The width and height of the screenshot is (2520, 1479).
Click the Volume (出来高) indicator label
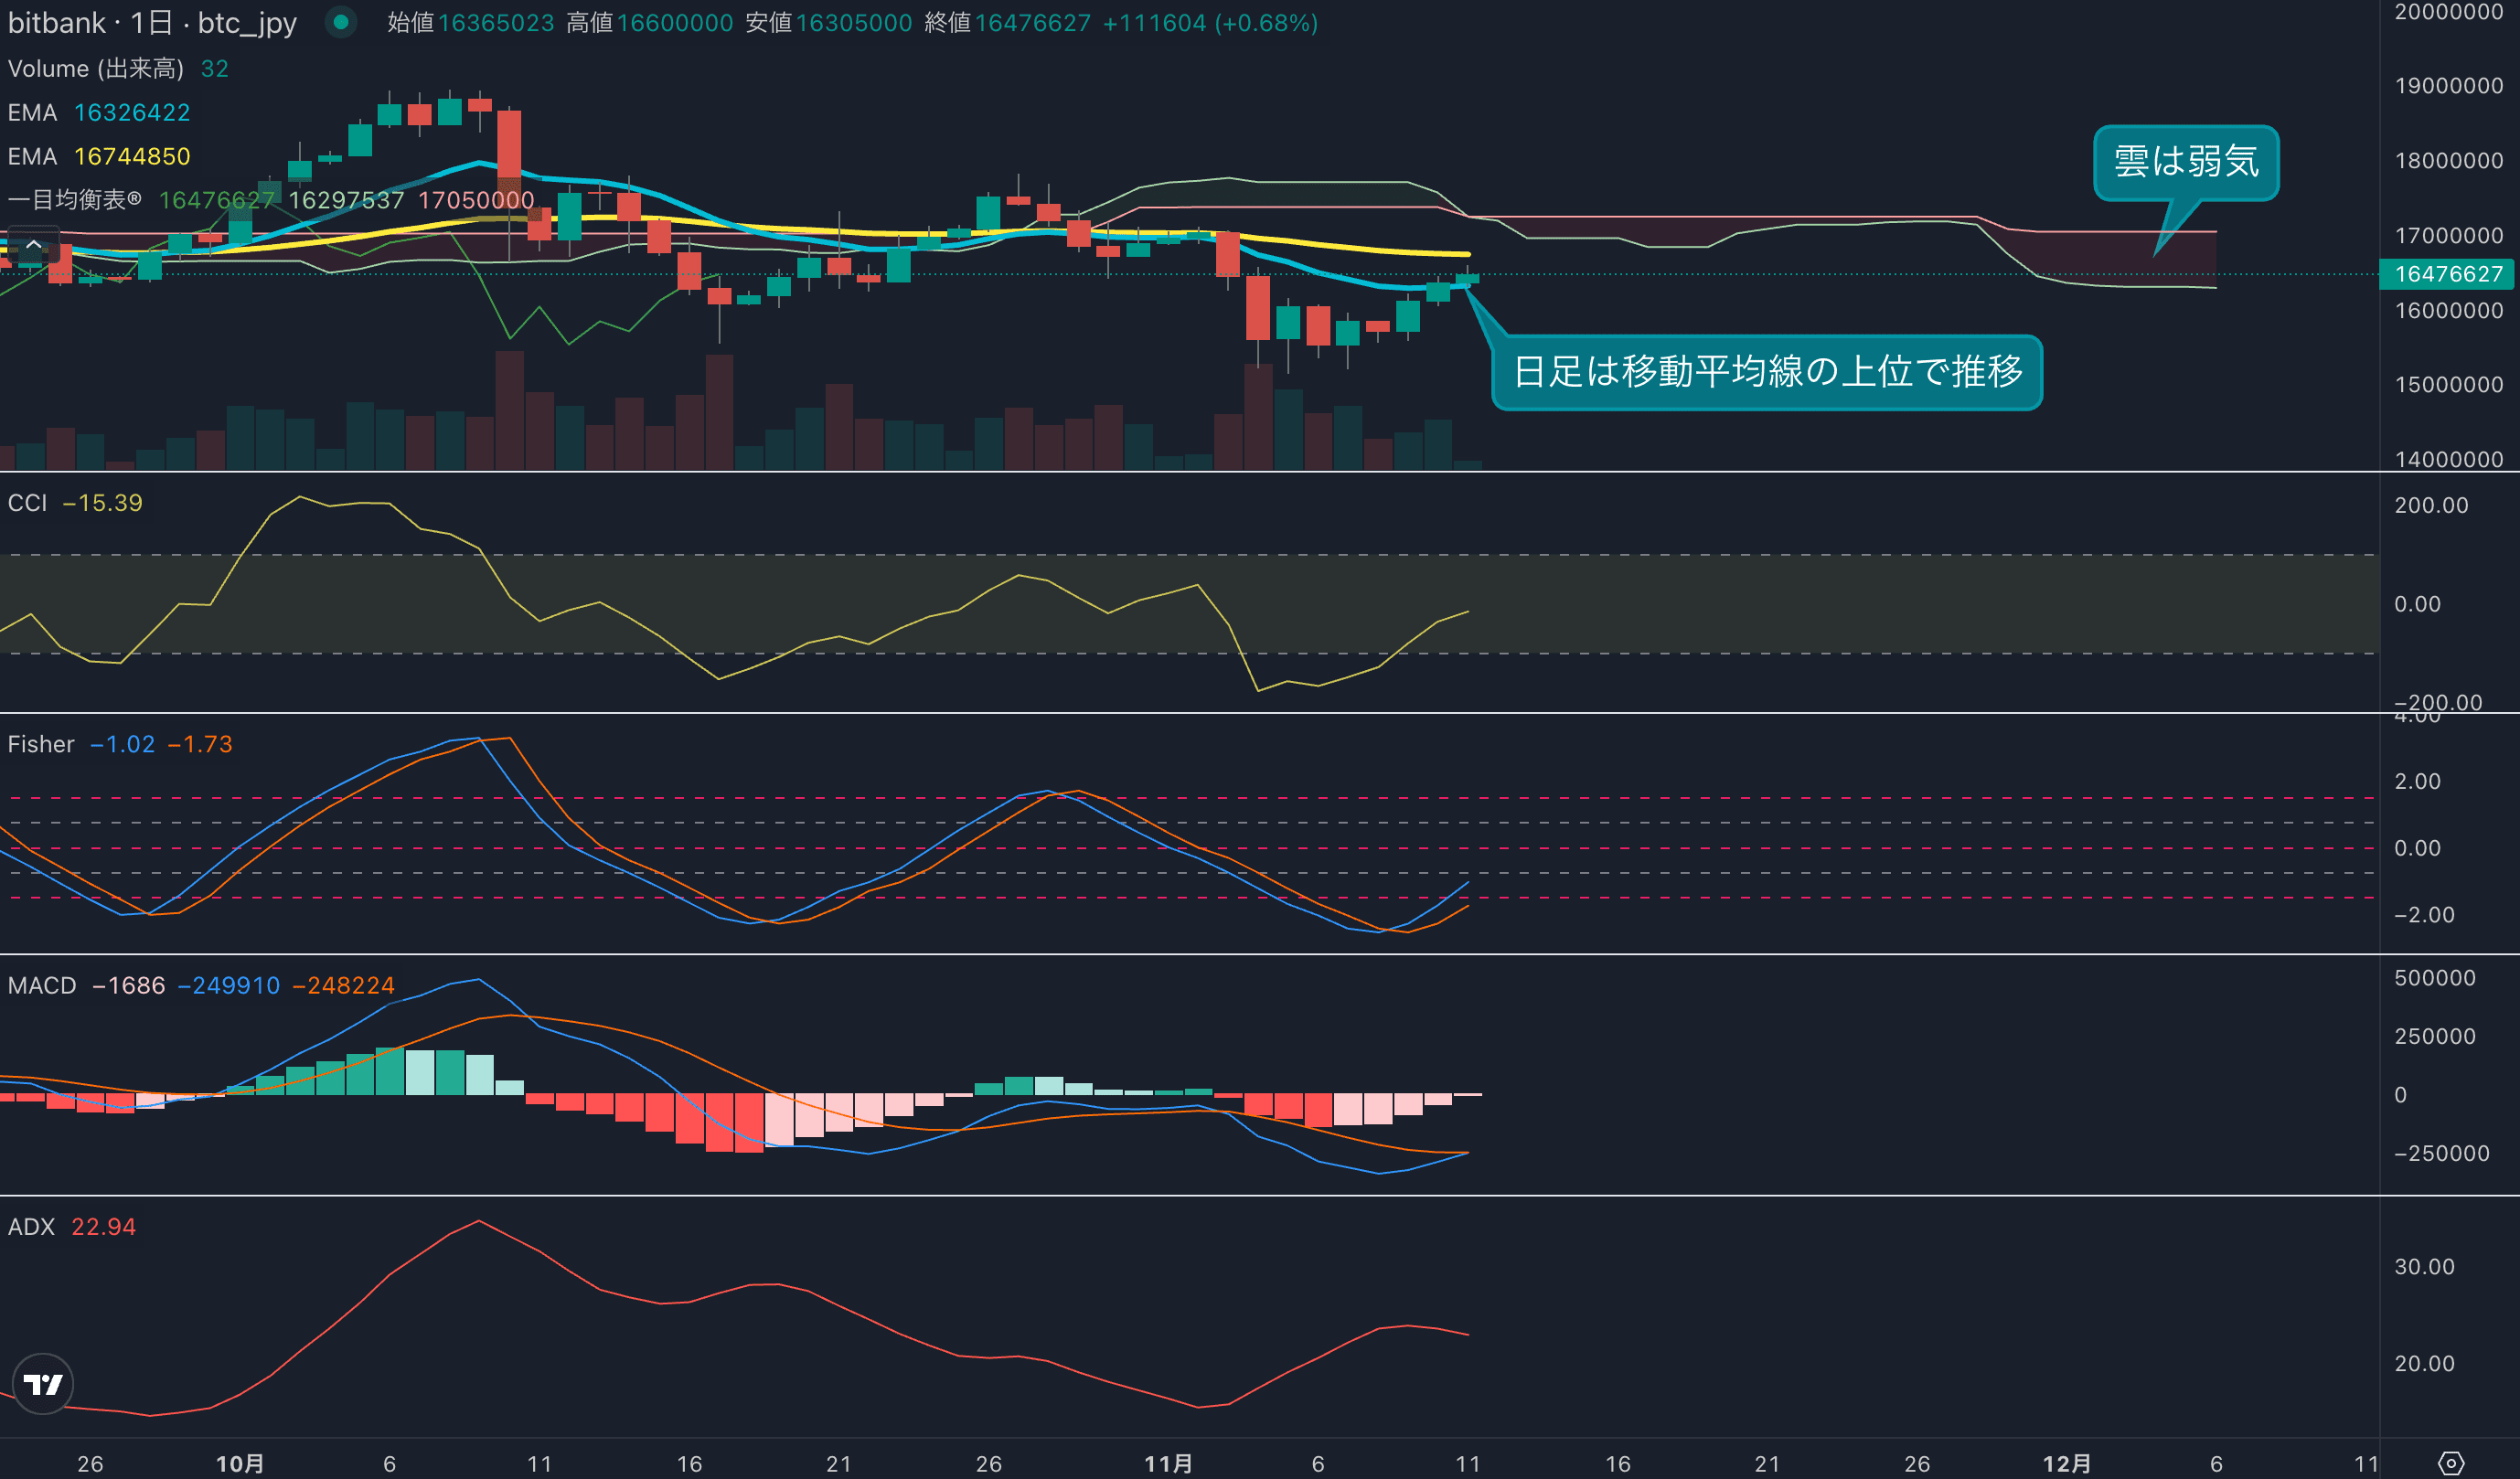(x=96, y=68)
